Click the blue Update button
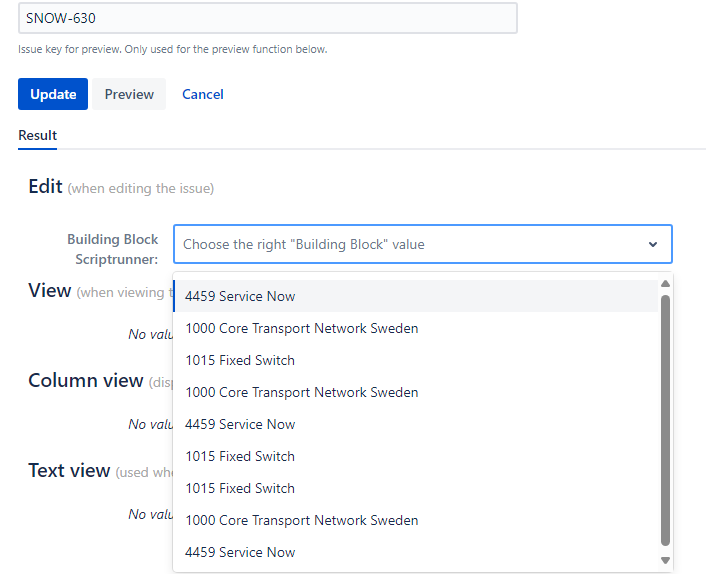The width and height of the screenshot is (706, 579). (53, 94)
